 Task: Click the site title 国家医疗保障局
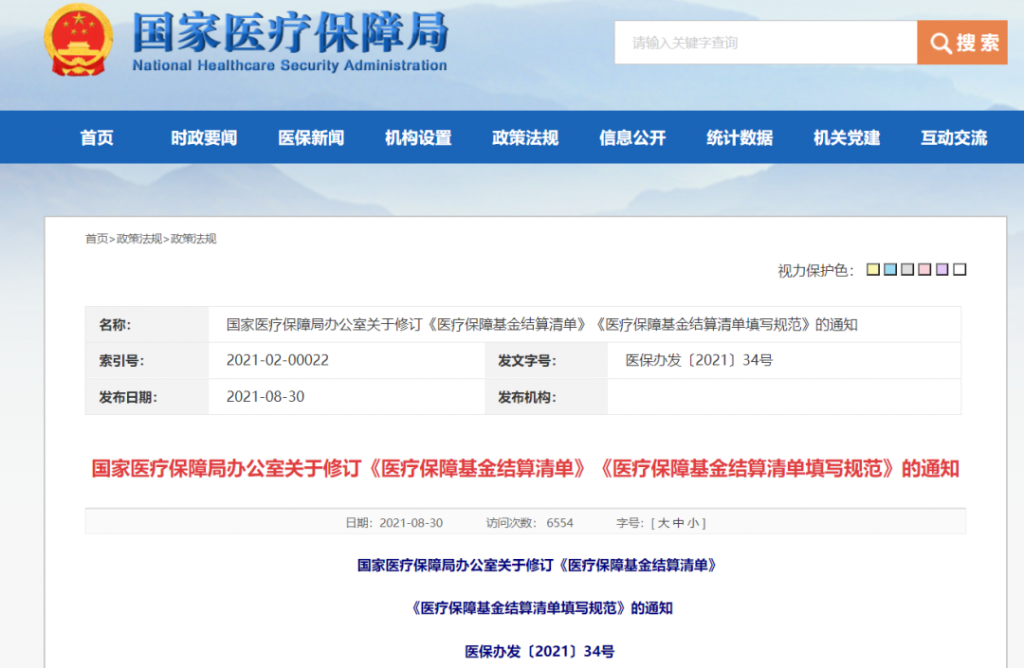[x=291, y=32]
